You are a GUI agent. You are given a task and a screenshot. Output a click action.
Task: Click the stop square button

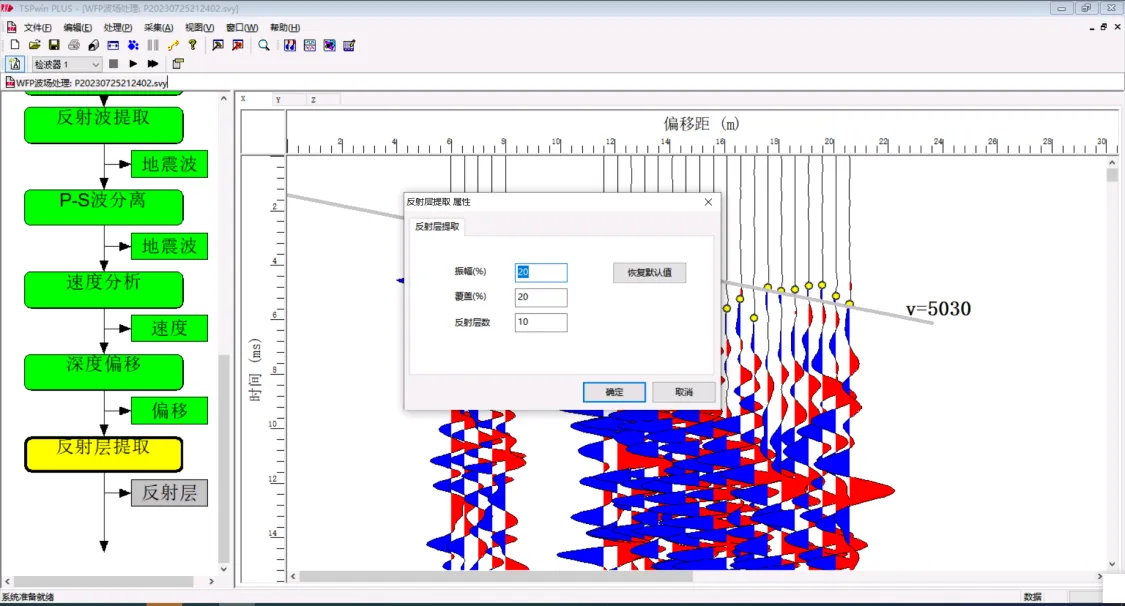113,64
